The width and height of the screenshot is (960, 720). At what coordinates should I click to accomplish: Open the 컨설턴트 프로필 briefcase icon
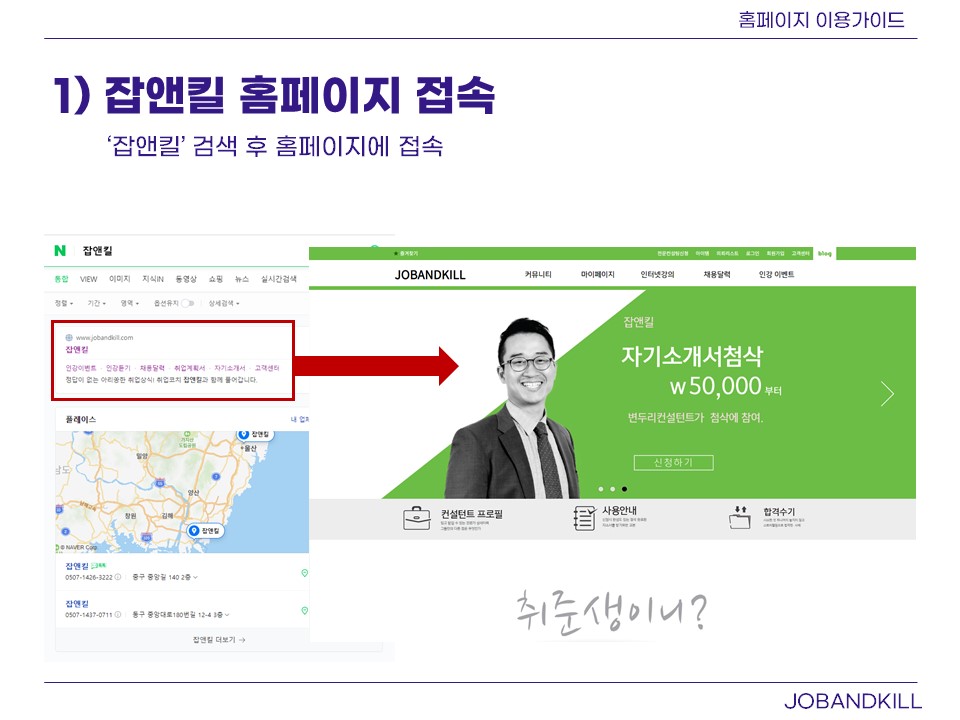[417, 518]
